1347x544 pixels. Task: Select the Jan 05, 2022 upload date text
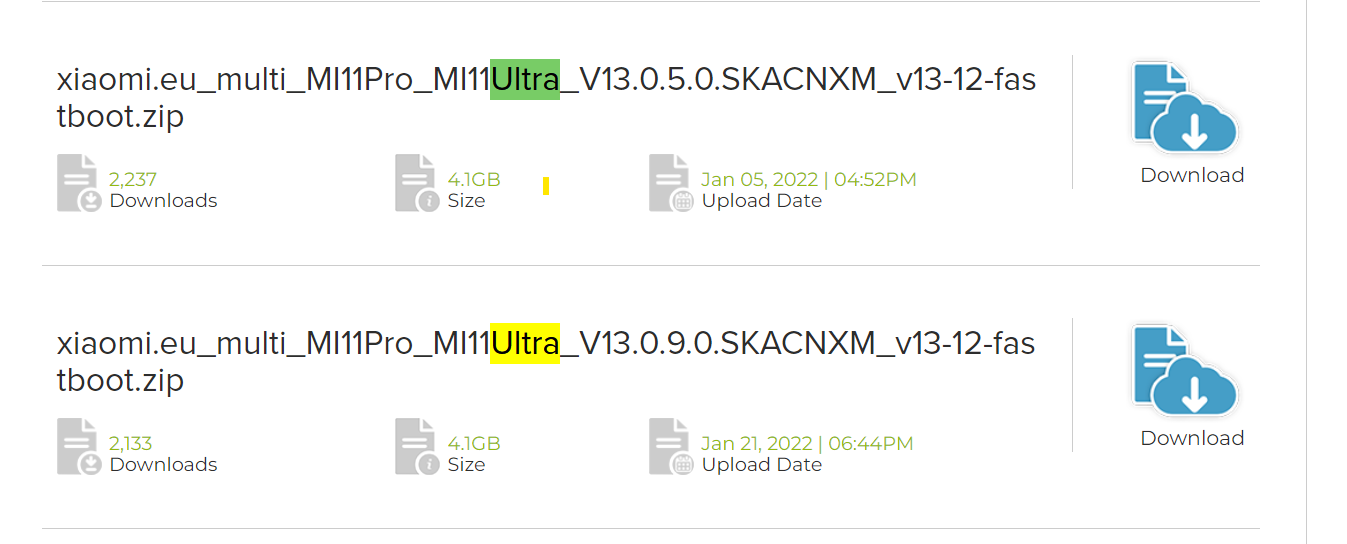coord(808,180)
